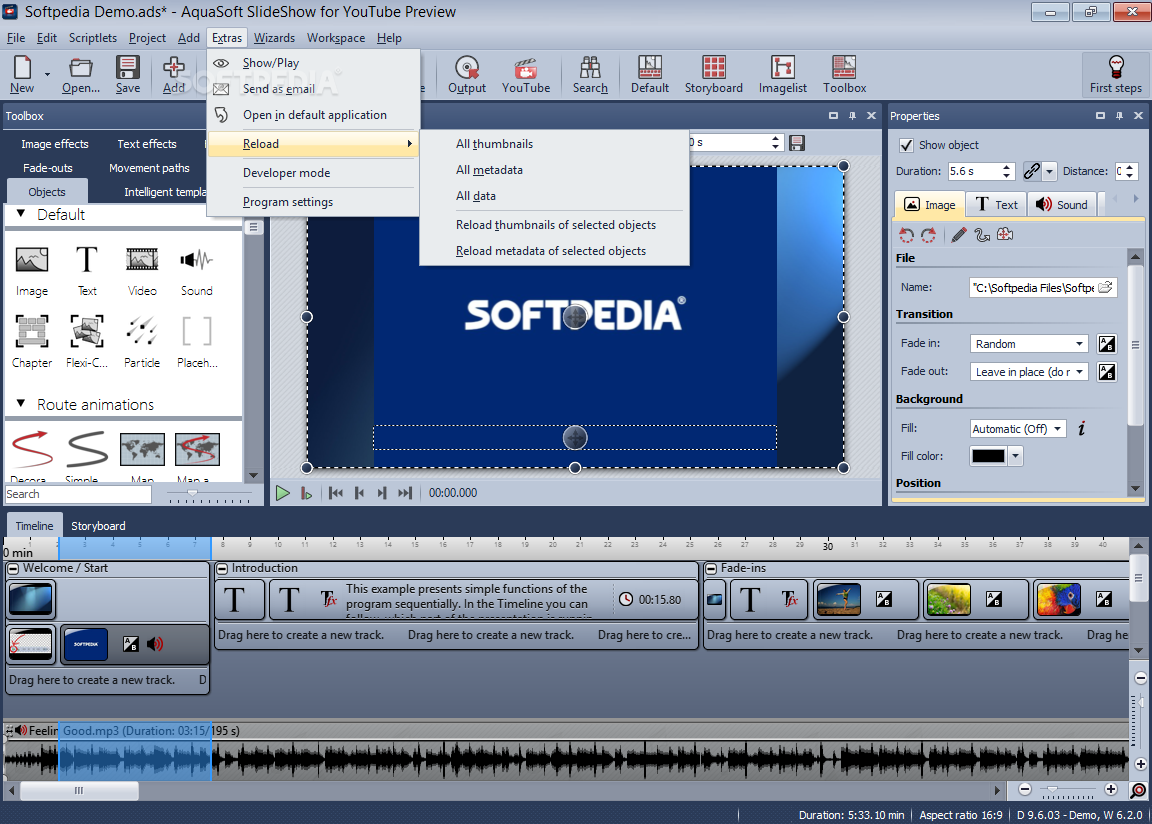
Task: Select Reload thumbnails of selected objects
Action: [x=554, y=225]
